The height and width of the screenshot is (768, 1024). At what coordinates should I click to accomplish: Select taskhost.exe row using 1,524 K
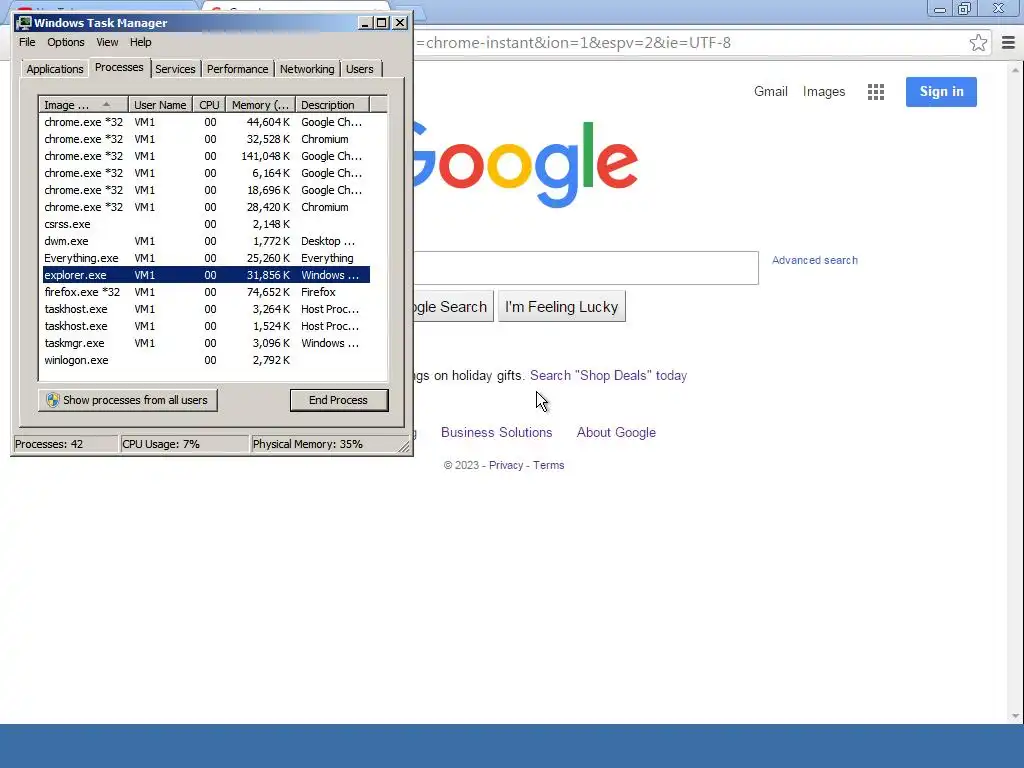[x=206, y=326]
